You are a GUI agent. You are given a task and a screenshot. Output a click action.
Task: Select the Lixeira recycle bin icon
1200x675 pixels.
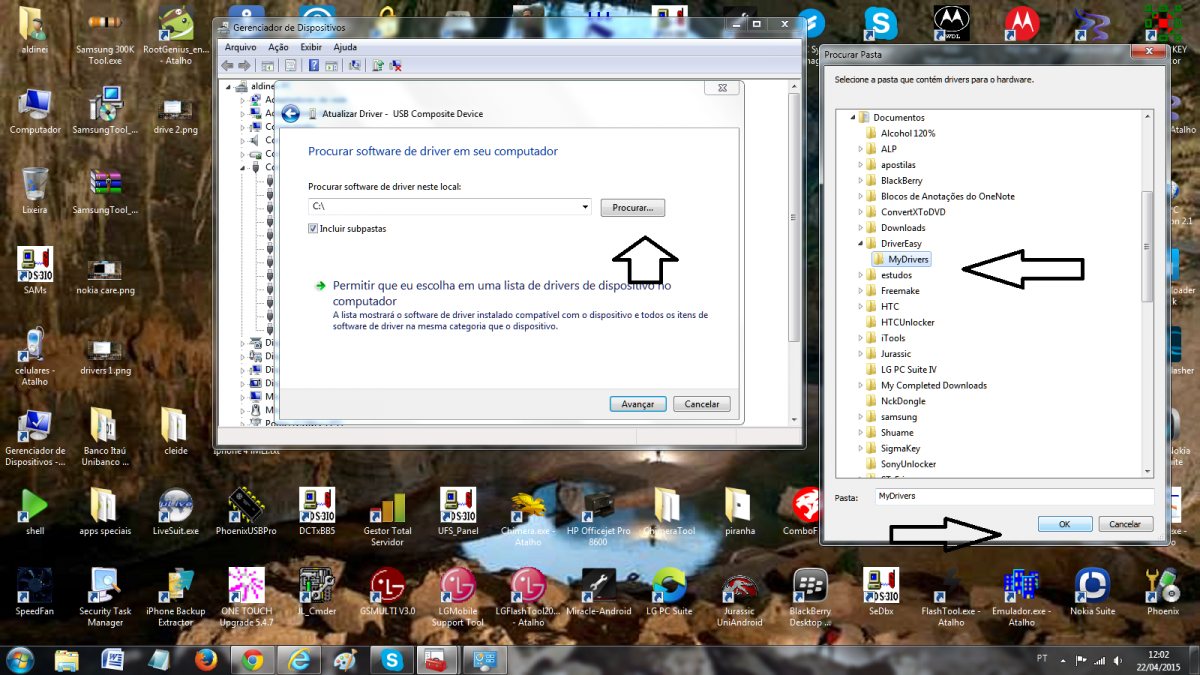pyautogui.click(x=35, y=190)
